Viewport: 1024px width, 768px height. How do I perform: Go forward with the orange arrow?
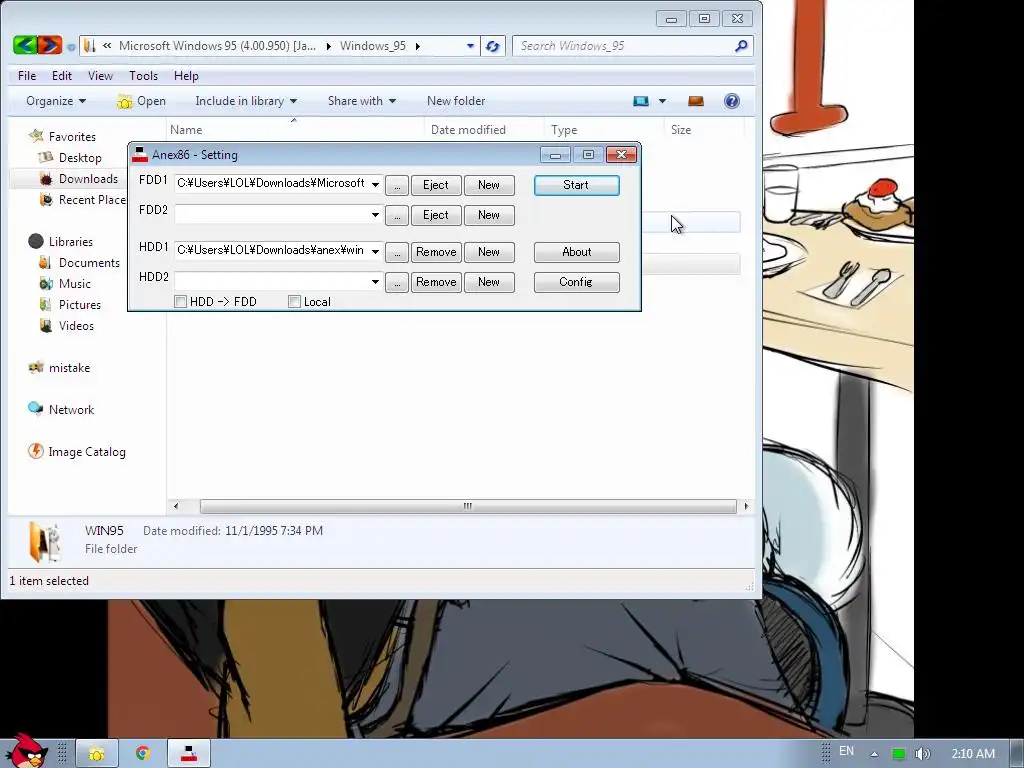[50, 45]
